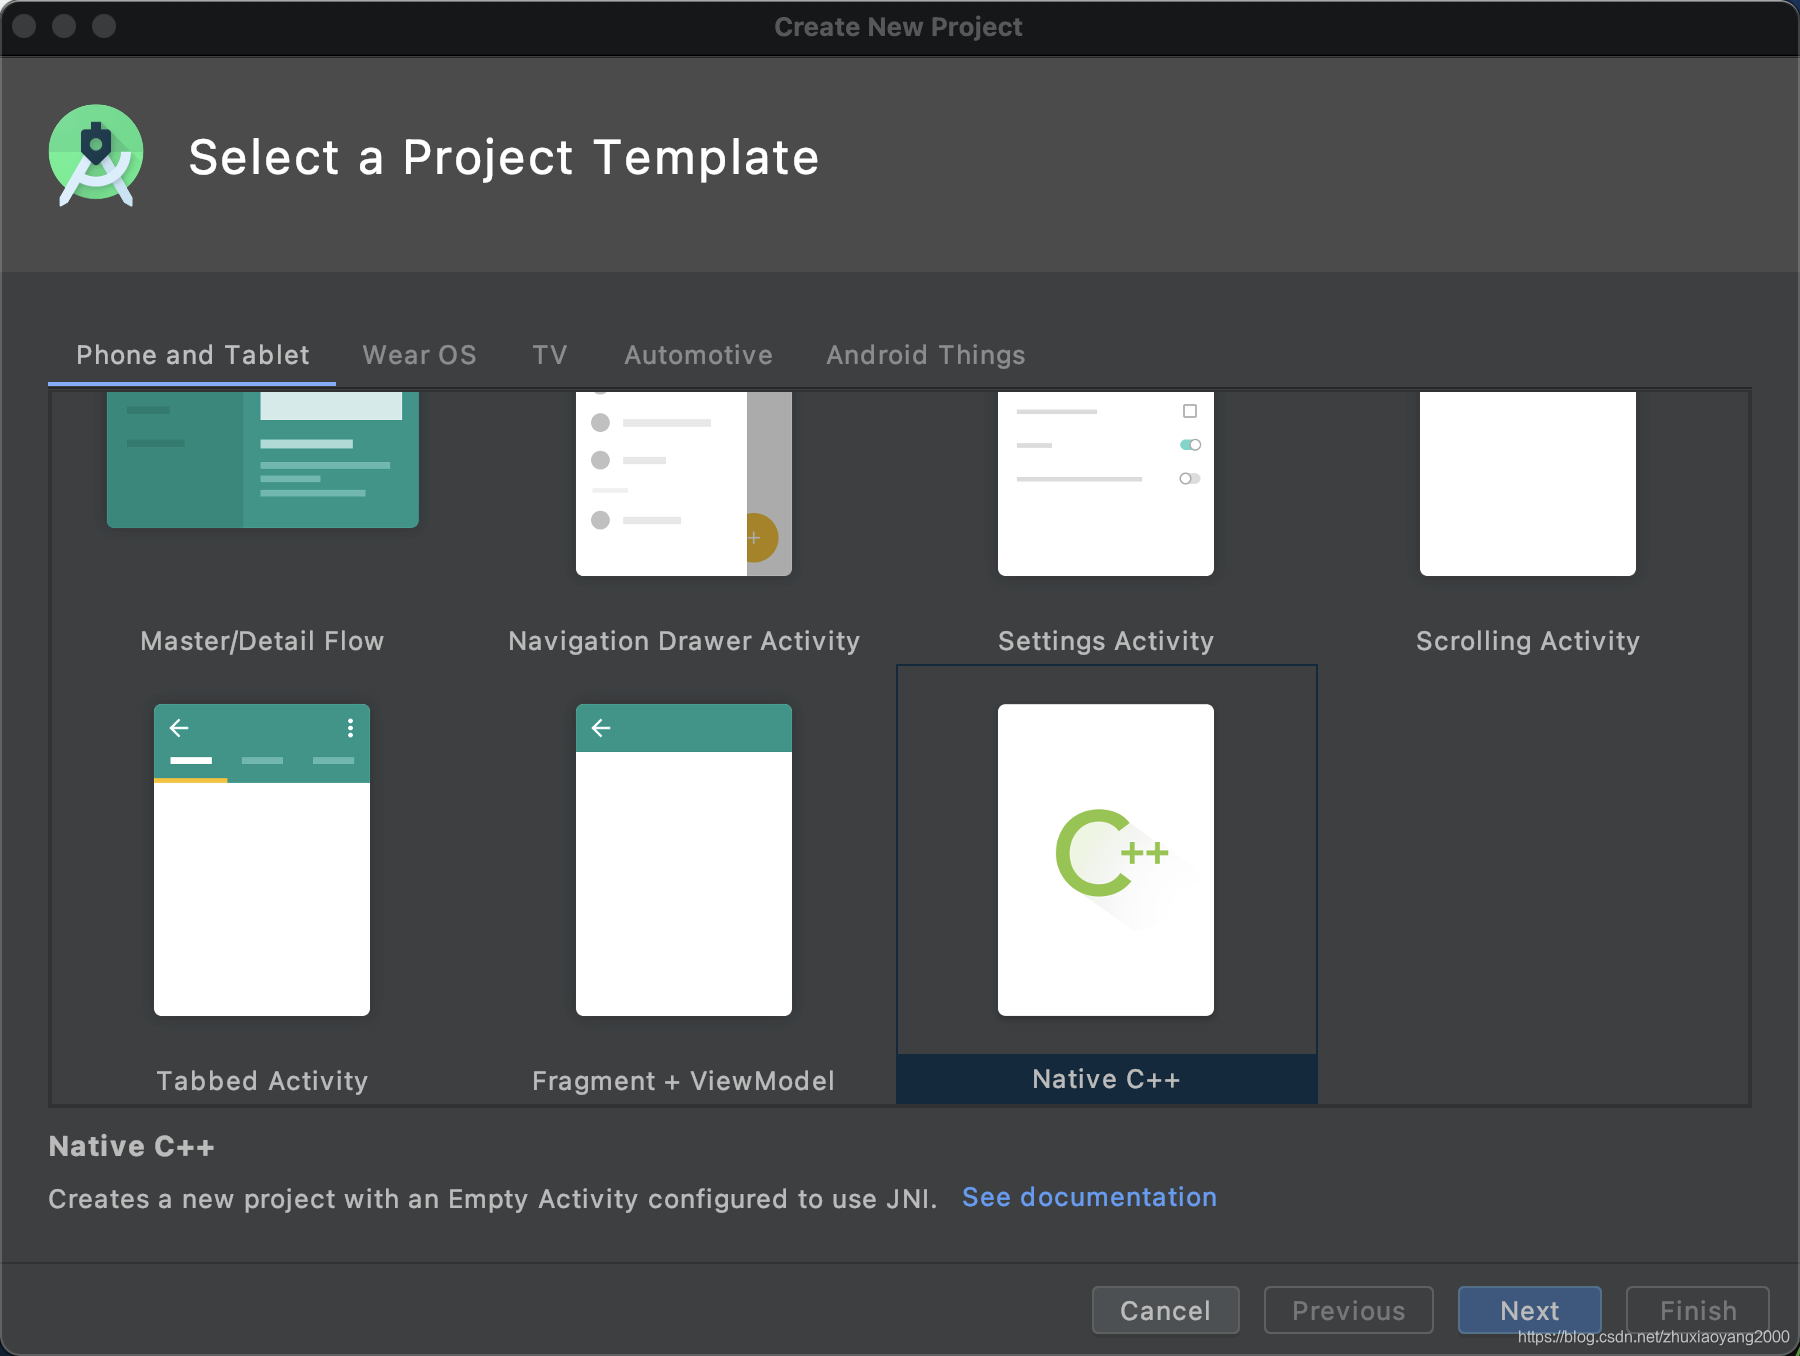The image size is (1800, 1356).
Task: Click the Next button
Action: click(1530, 1310)
